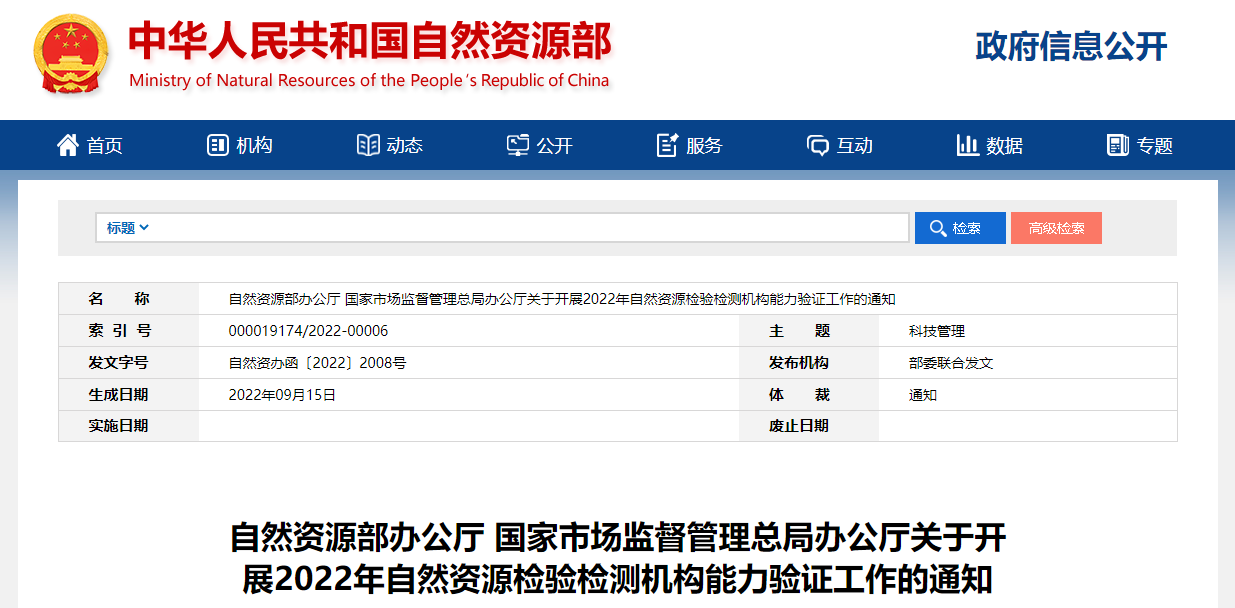Click the 政府信息公开 header link
The height and width of the screenshot is (608, 1235).
pyautogui.click(x=1071, y=46)
